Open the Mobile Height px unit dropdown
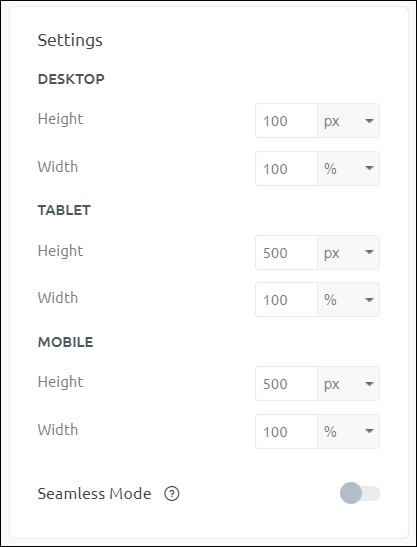This screenshot has width=417, height=547. pyautogui.click(x=348, y=384)
